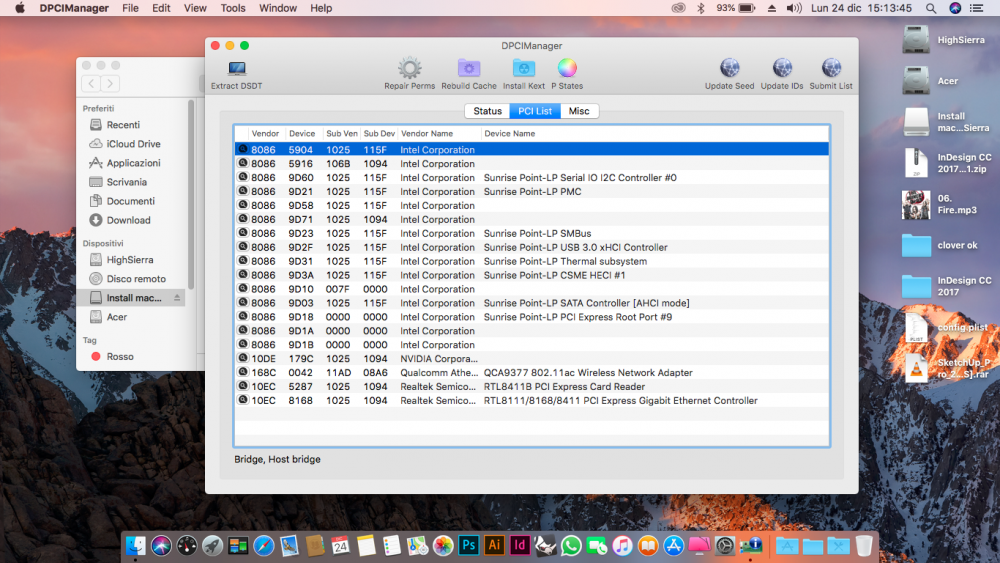Open the P States color wheel tool
Image resolution: width=1000 pixels, height=563 pixels.
[567, 68]
